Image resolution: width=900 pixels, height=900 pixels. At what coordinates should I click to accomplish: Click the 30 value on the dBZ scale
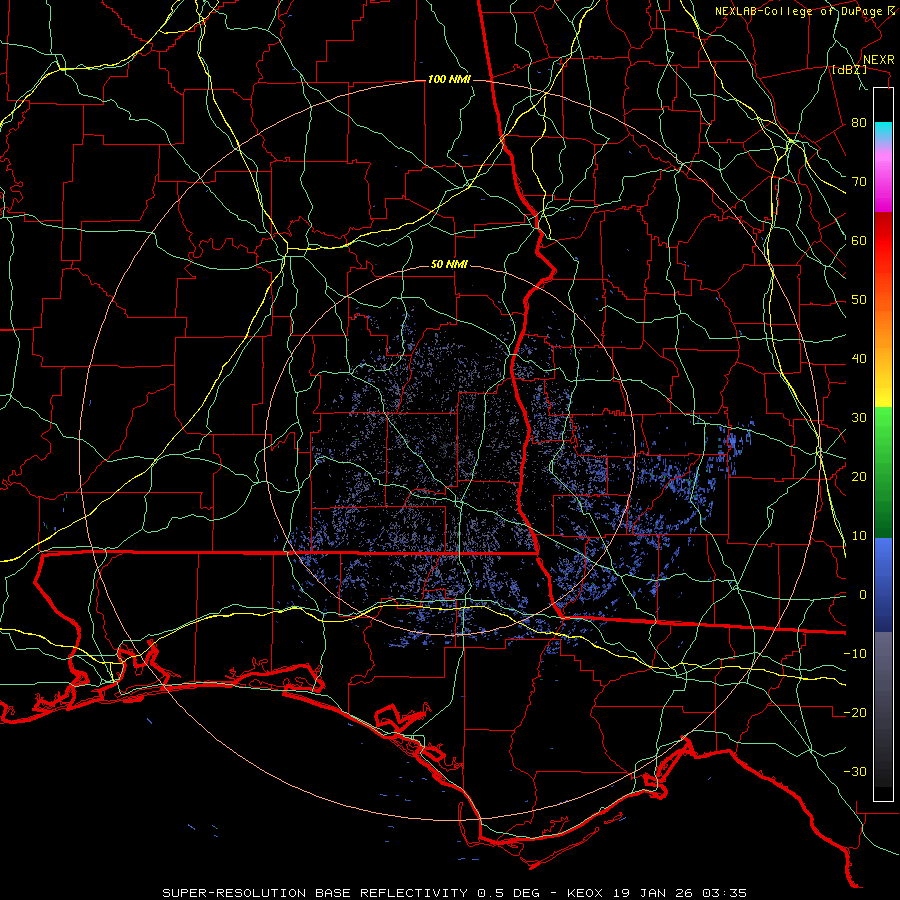pos(859,418)
